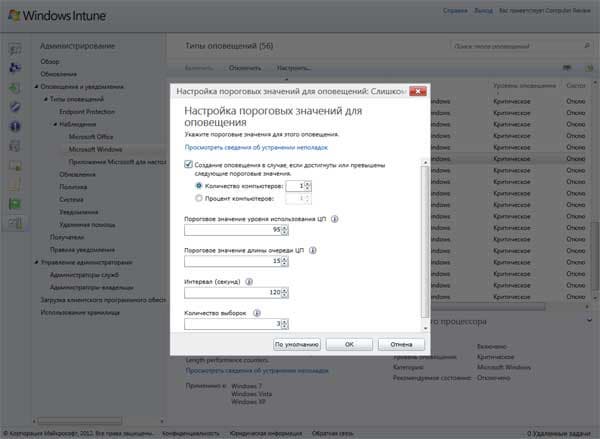Click stepper arrows of Интервал field

click(284, 292)
